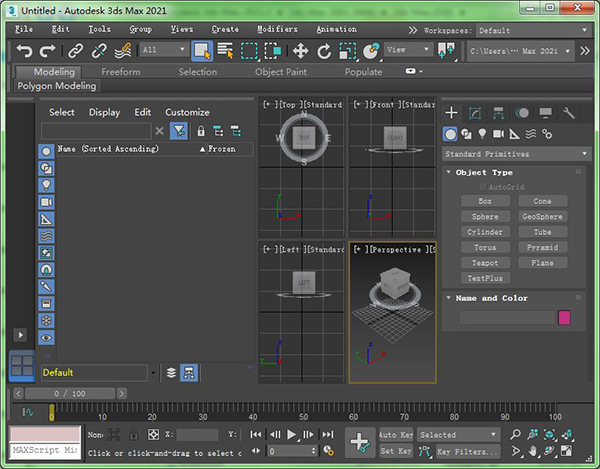
Task: Activate the Select Object tool
Action: [202, 50]
